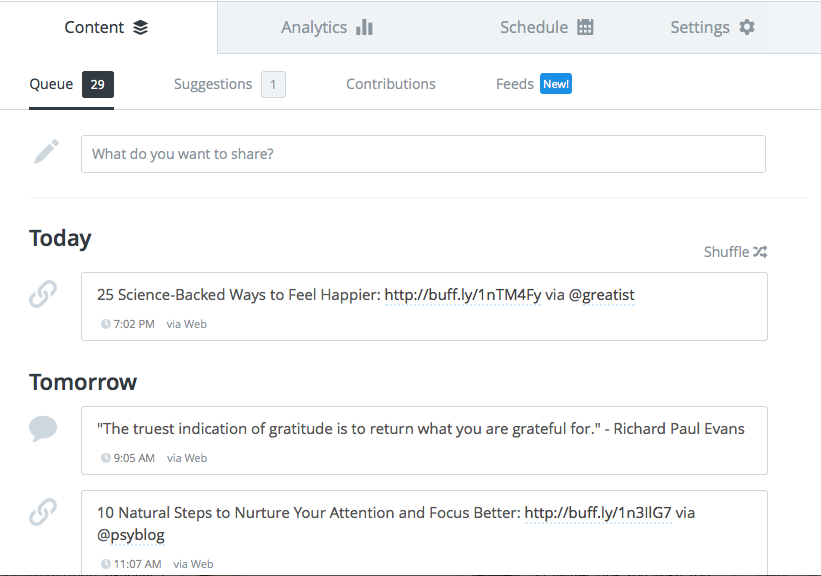Click the clock icon showing 7:02 PM

104,324
